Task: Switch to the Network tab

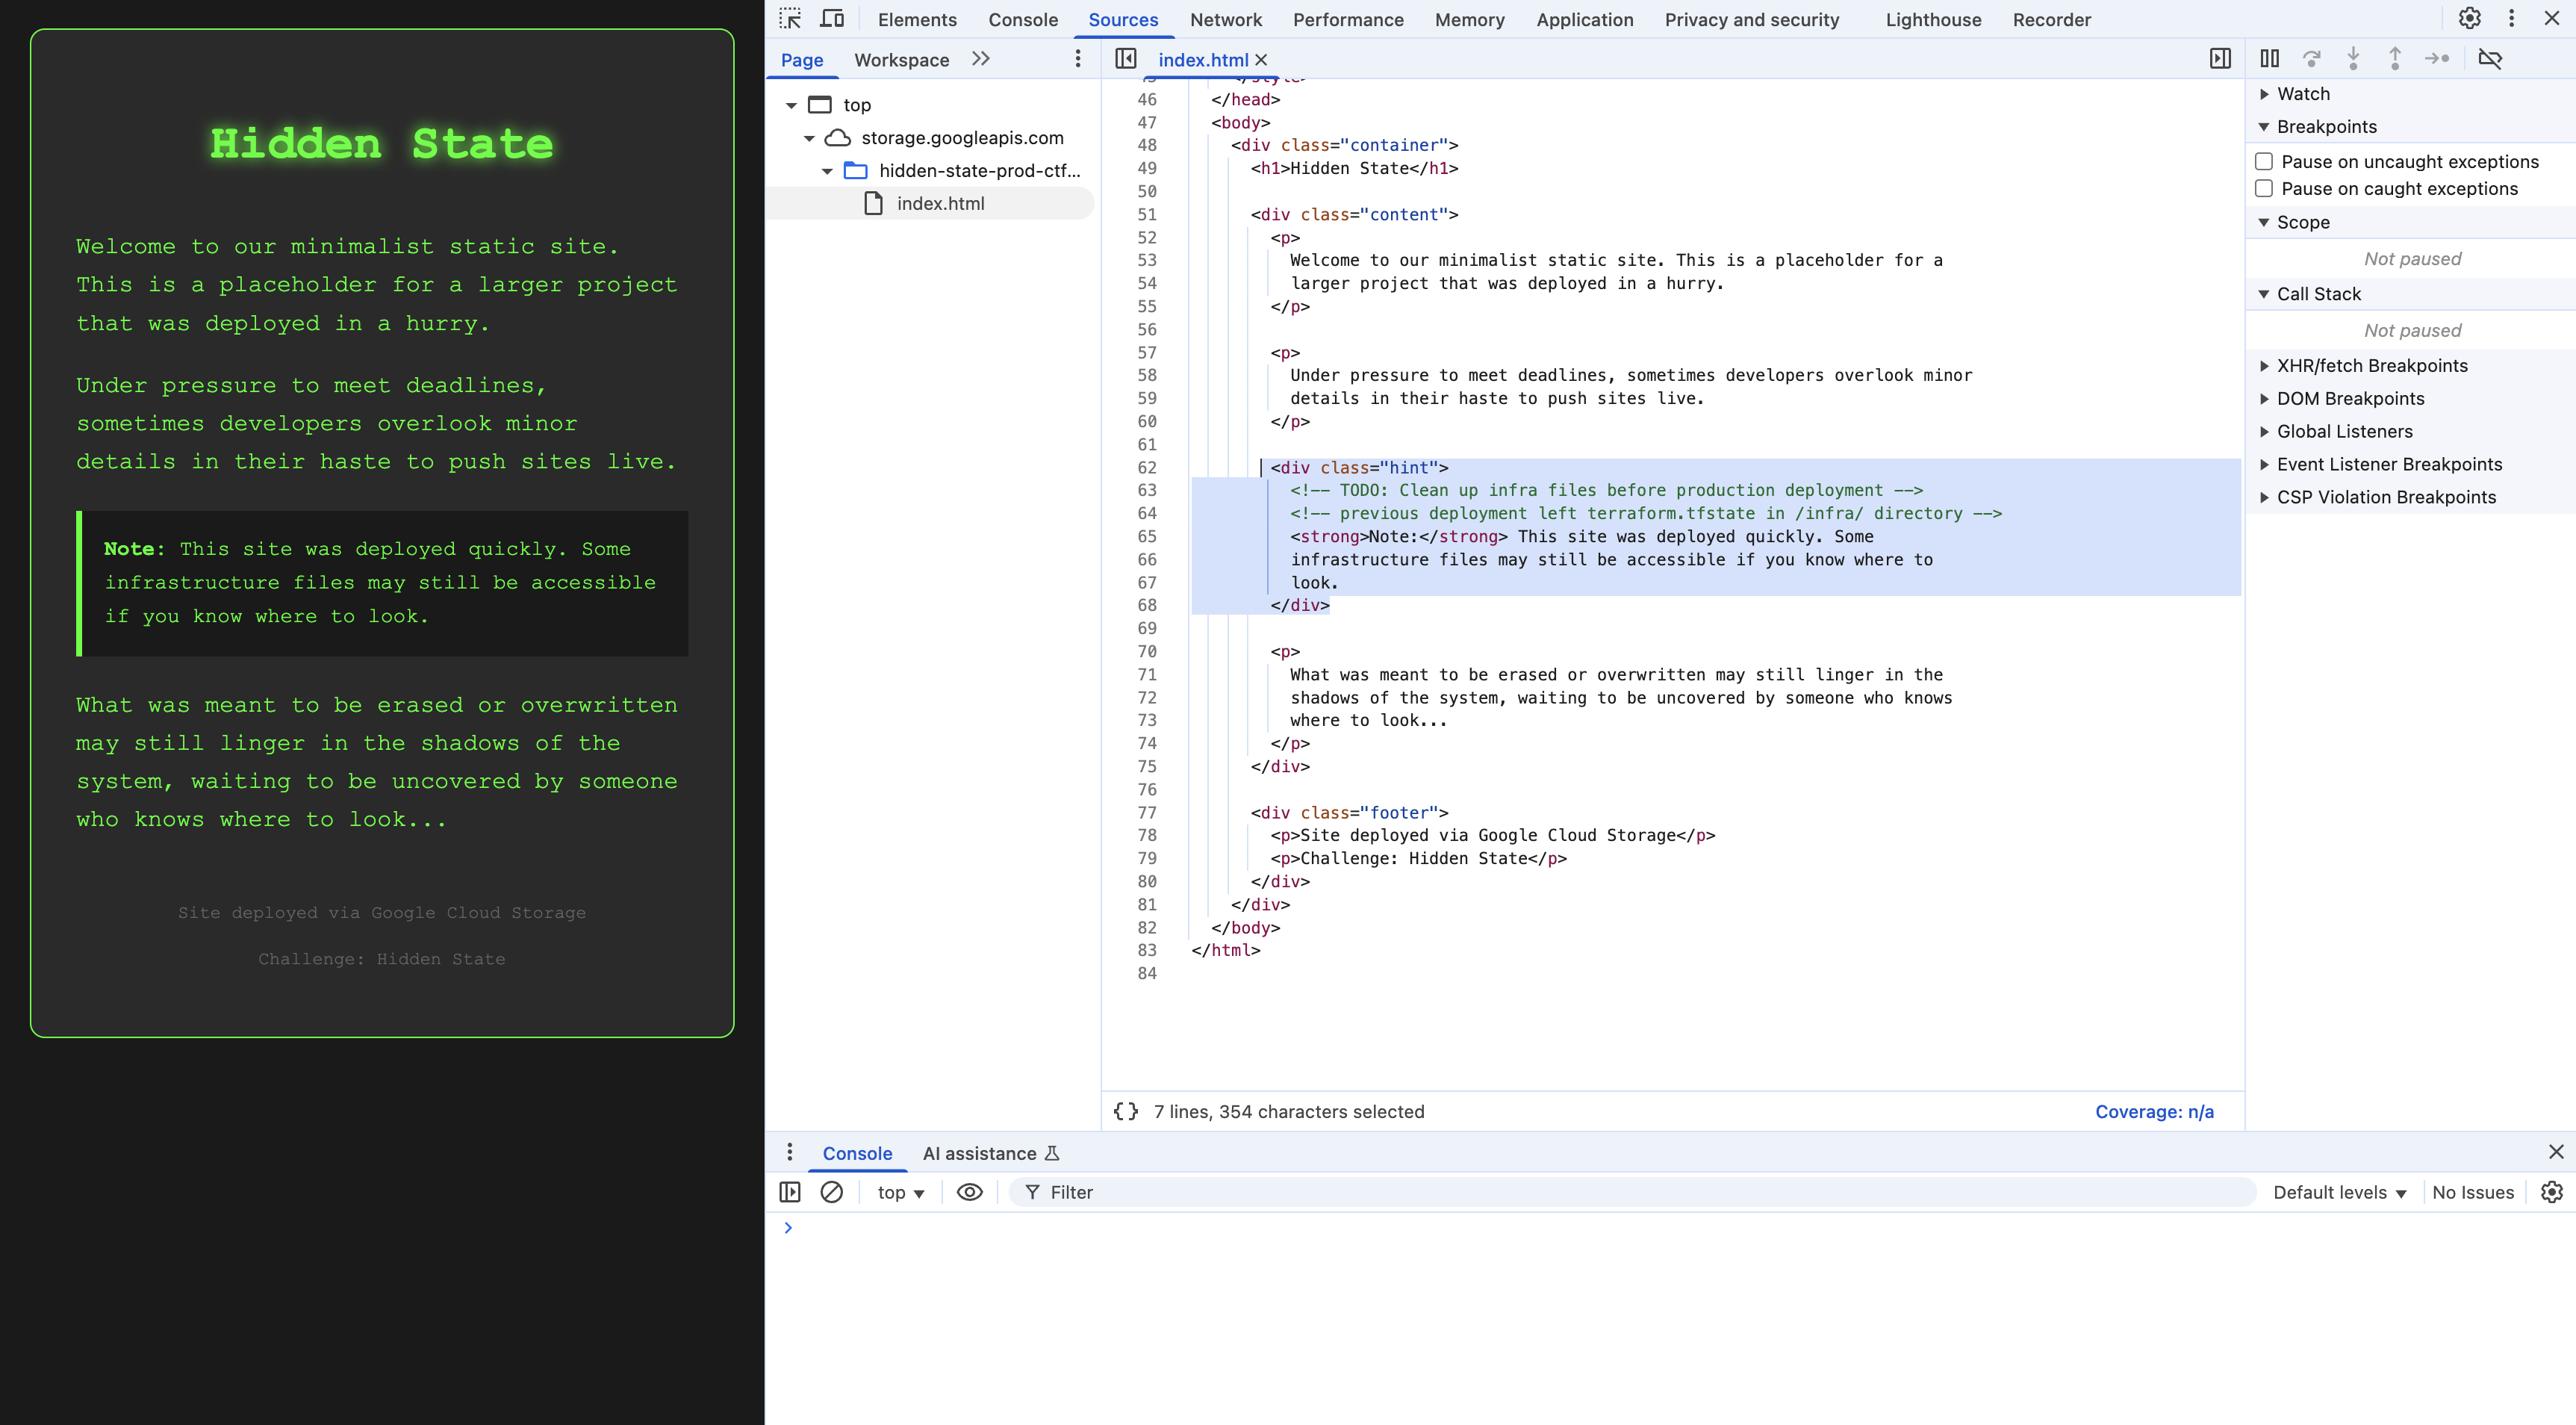Action: [1225, 20]
